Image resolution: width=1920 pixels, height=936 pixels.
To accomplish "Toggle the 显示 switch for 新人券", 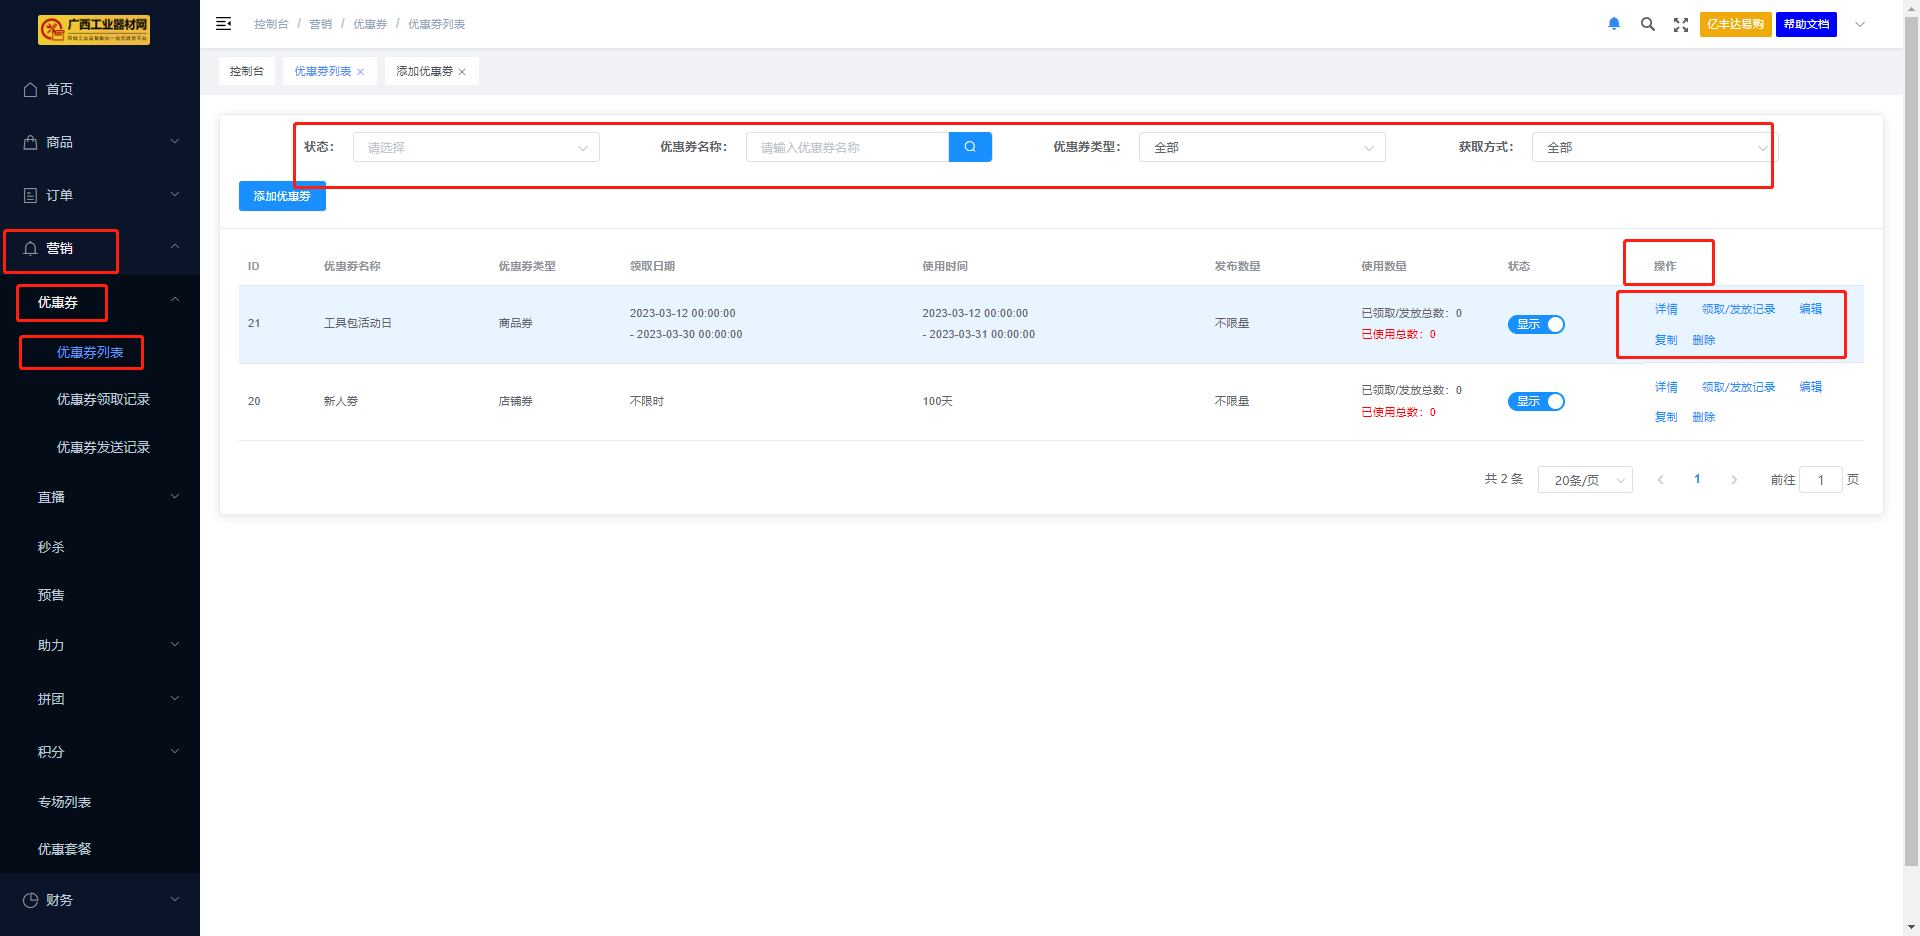I will coord(1536,401).
